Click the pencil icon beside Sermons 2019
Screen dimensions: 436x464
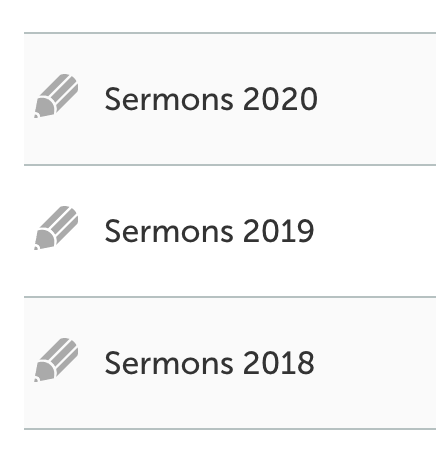click(56, 228)
